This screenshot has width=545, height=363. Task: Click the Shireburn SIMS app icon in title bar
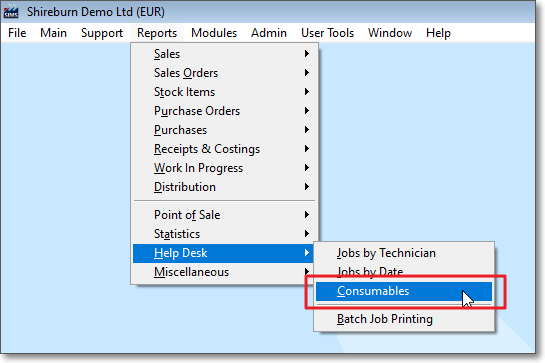(x=11, y=11)
